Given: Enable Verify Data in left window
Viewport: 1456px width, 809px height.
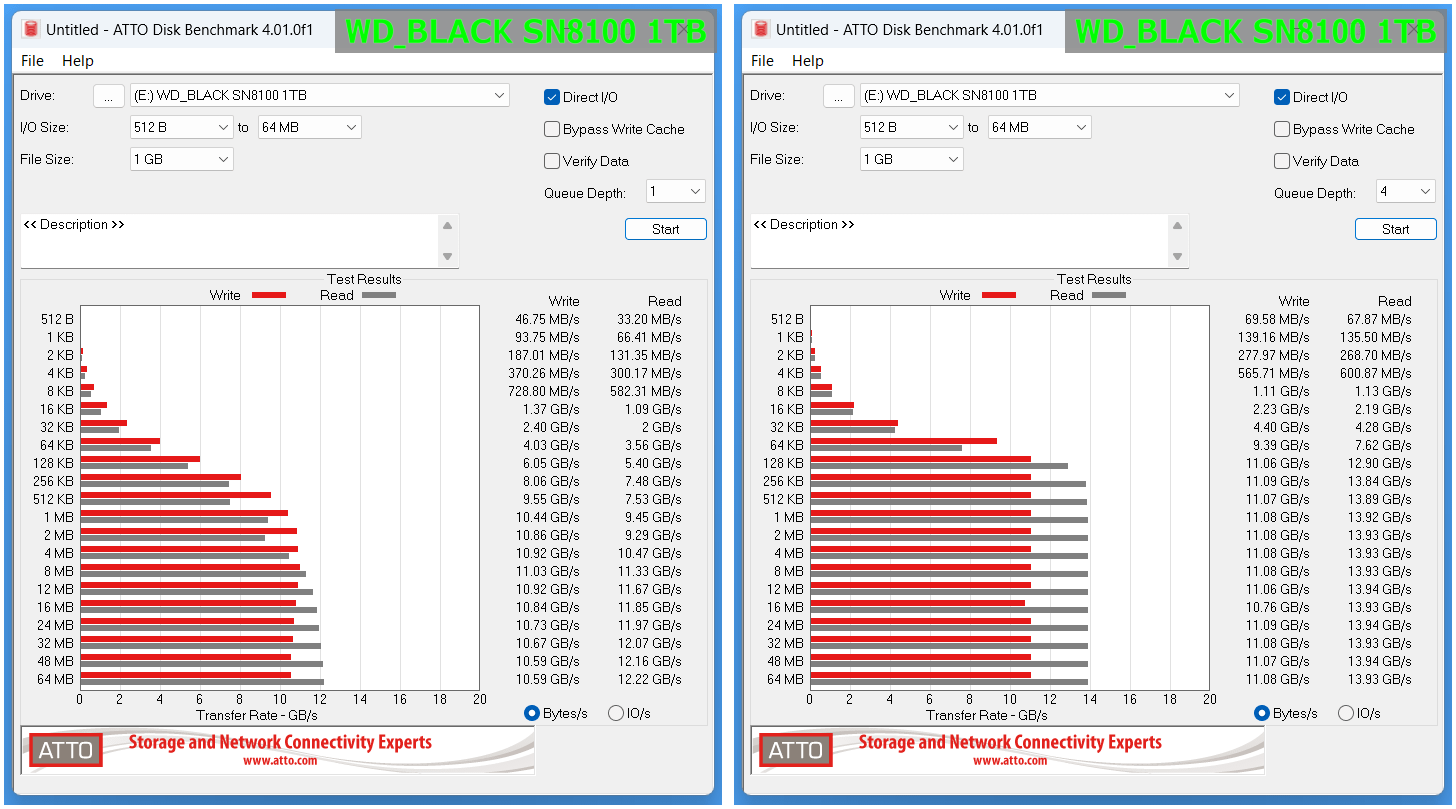Looking at the screenshot, I should [x=551, y=161].
